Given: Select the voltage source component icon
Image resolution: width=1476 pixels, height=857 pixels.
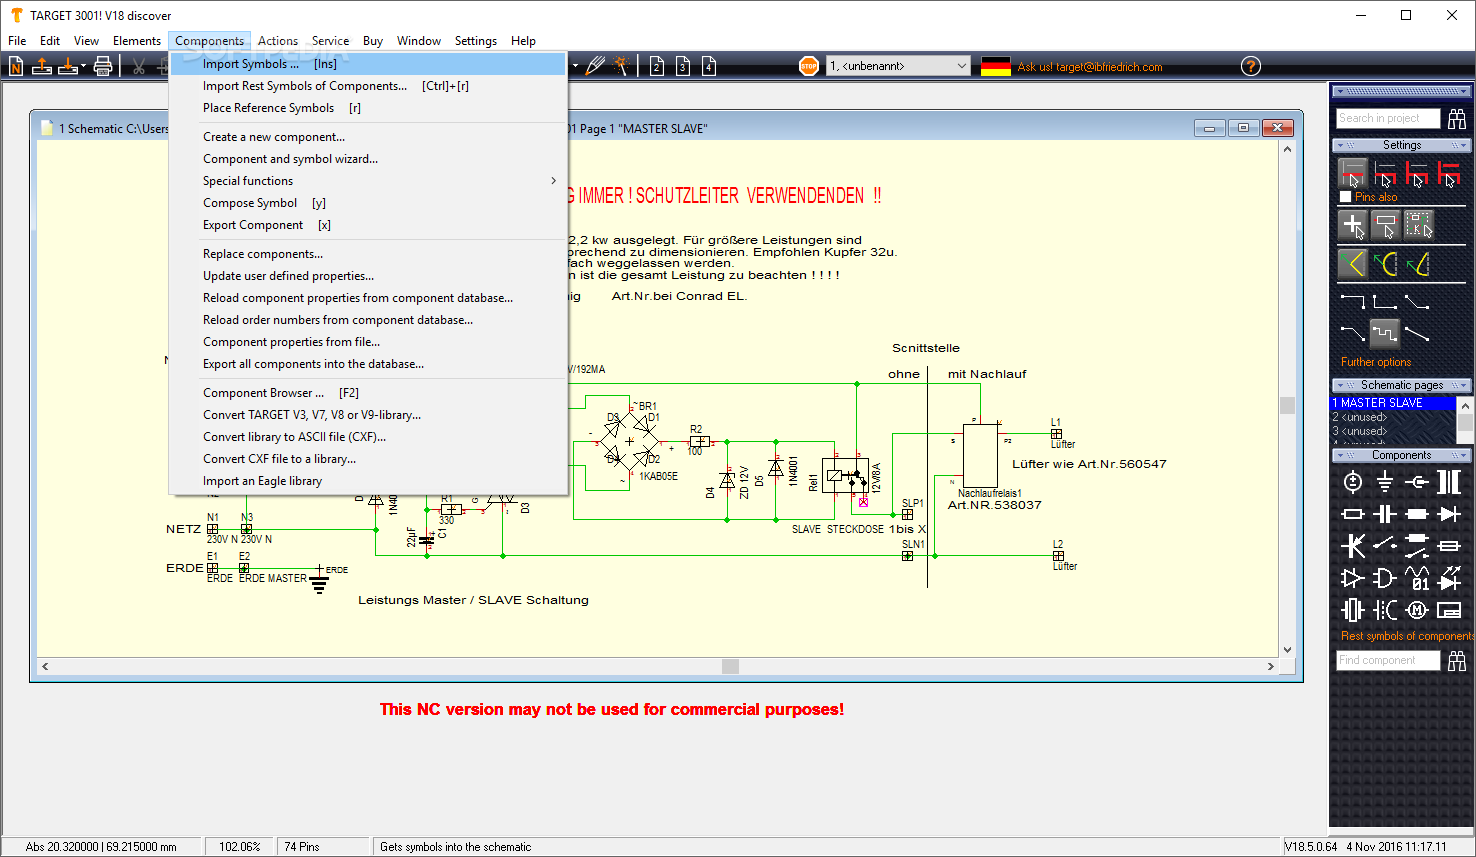Looking at the screenshot, I should 1353,483.
